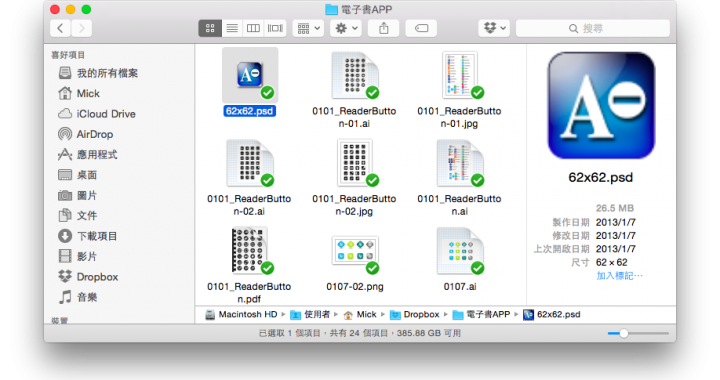
Task: Open 文件 in the sidebar
Action: coord(78,216)
